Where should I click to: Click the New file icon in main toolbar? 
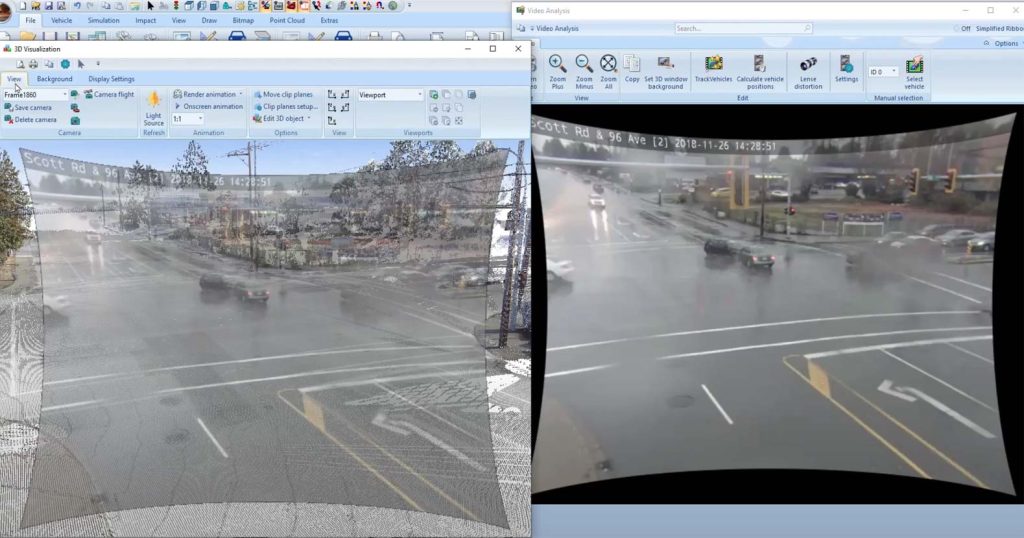click(x=22, y=6)
